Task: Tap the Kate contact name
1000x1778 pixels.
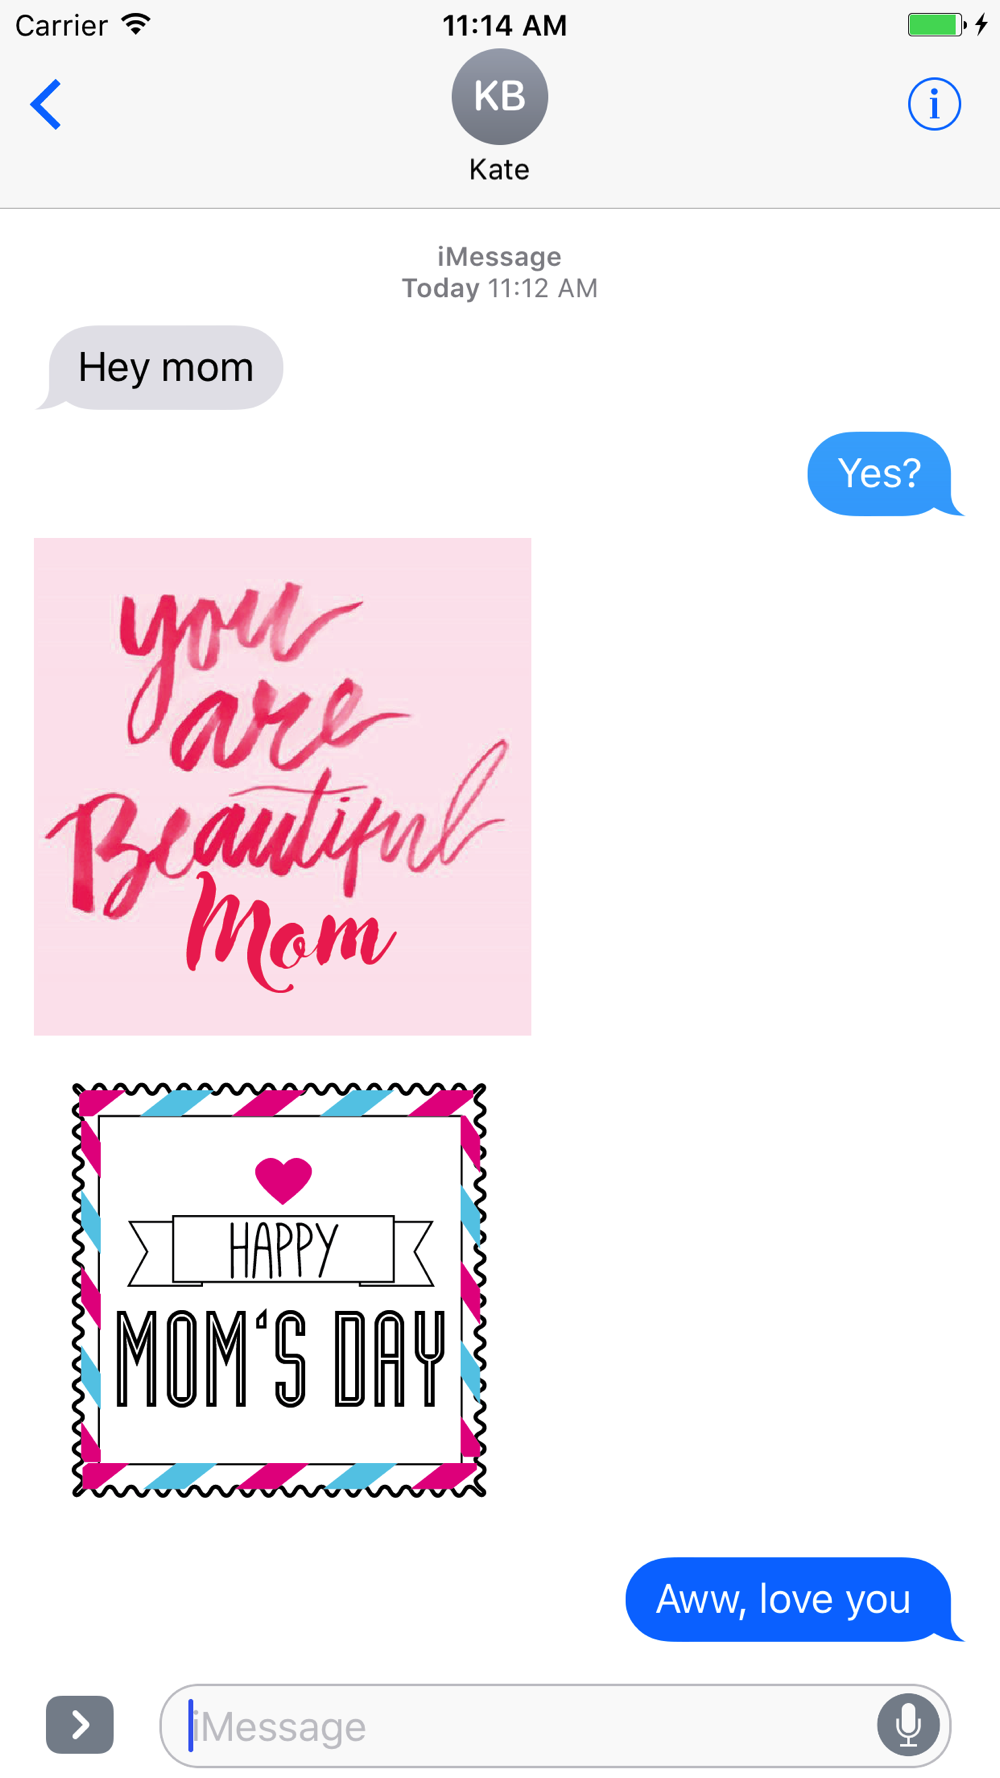Action: [x=499, y=169]
